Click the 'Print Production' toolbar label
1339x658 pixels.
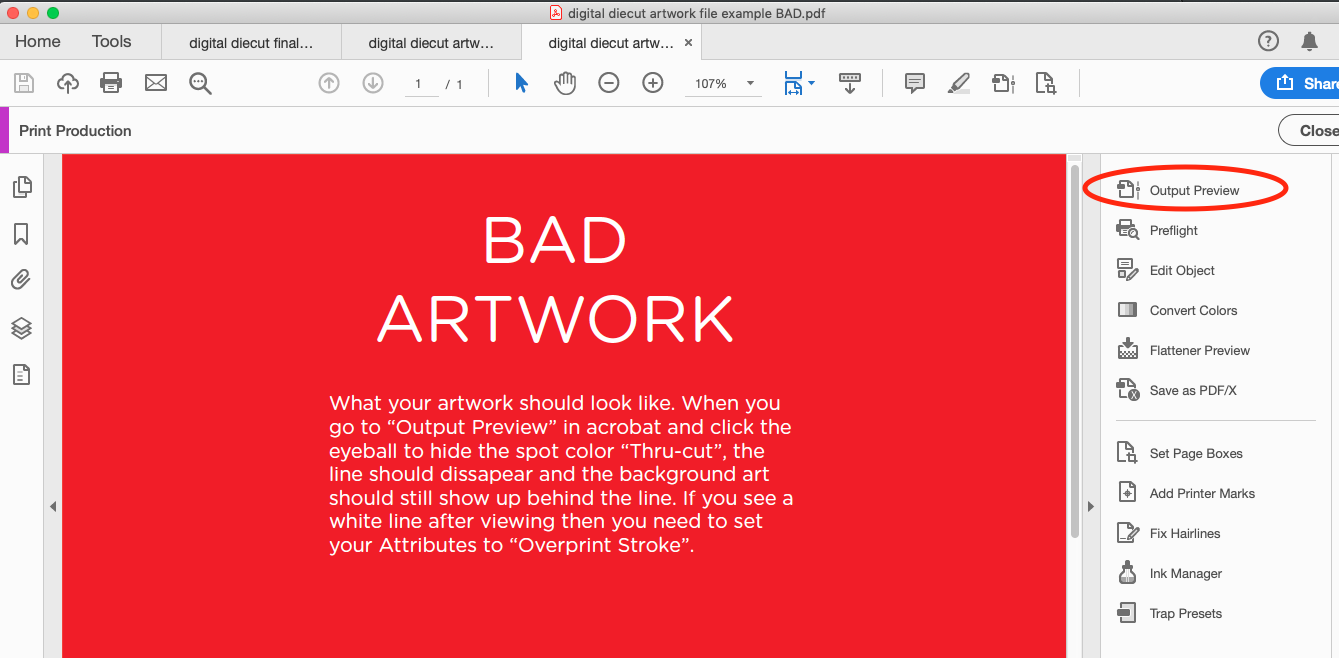click(75, 130)
